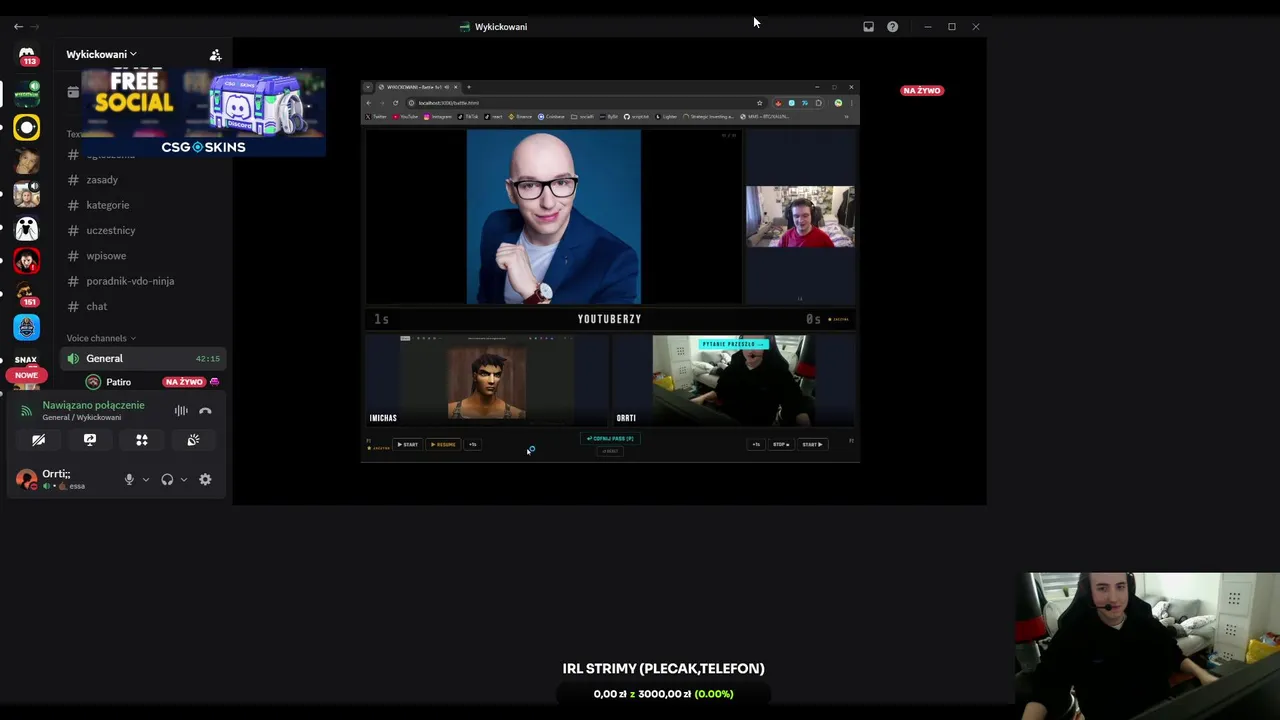The width and height of the screenshot is (1280, 720).
Task: Click the IMICHAS video tile in stream
Action: coord(487,380)
